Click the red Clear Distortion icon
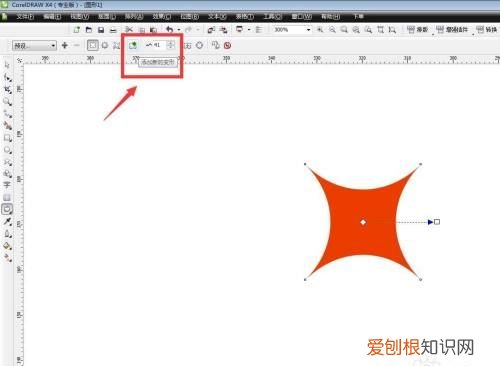 pos(228,45)
